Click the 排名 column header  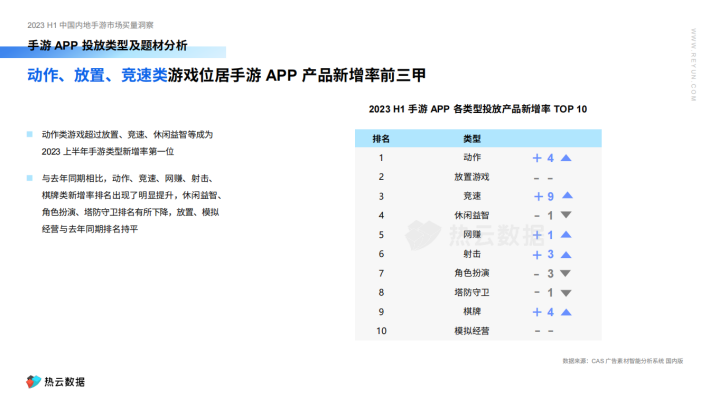381,139
